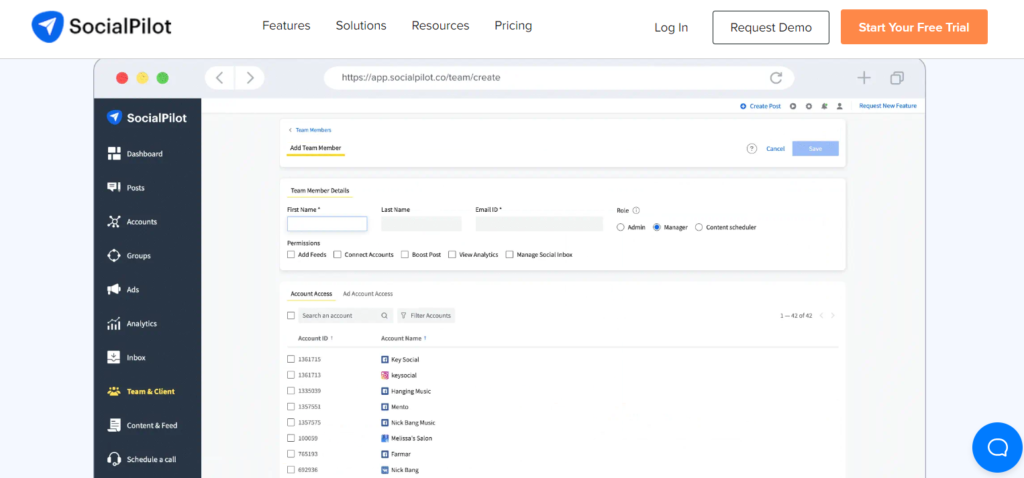
Task: Click the Search an account box
Action: (345, 315)
